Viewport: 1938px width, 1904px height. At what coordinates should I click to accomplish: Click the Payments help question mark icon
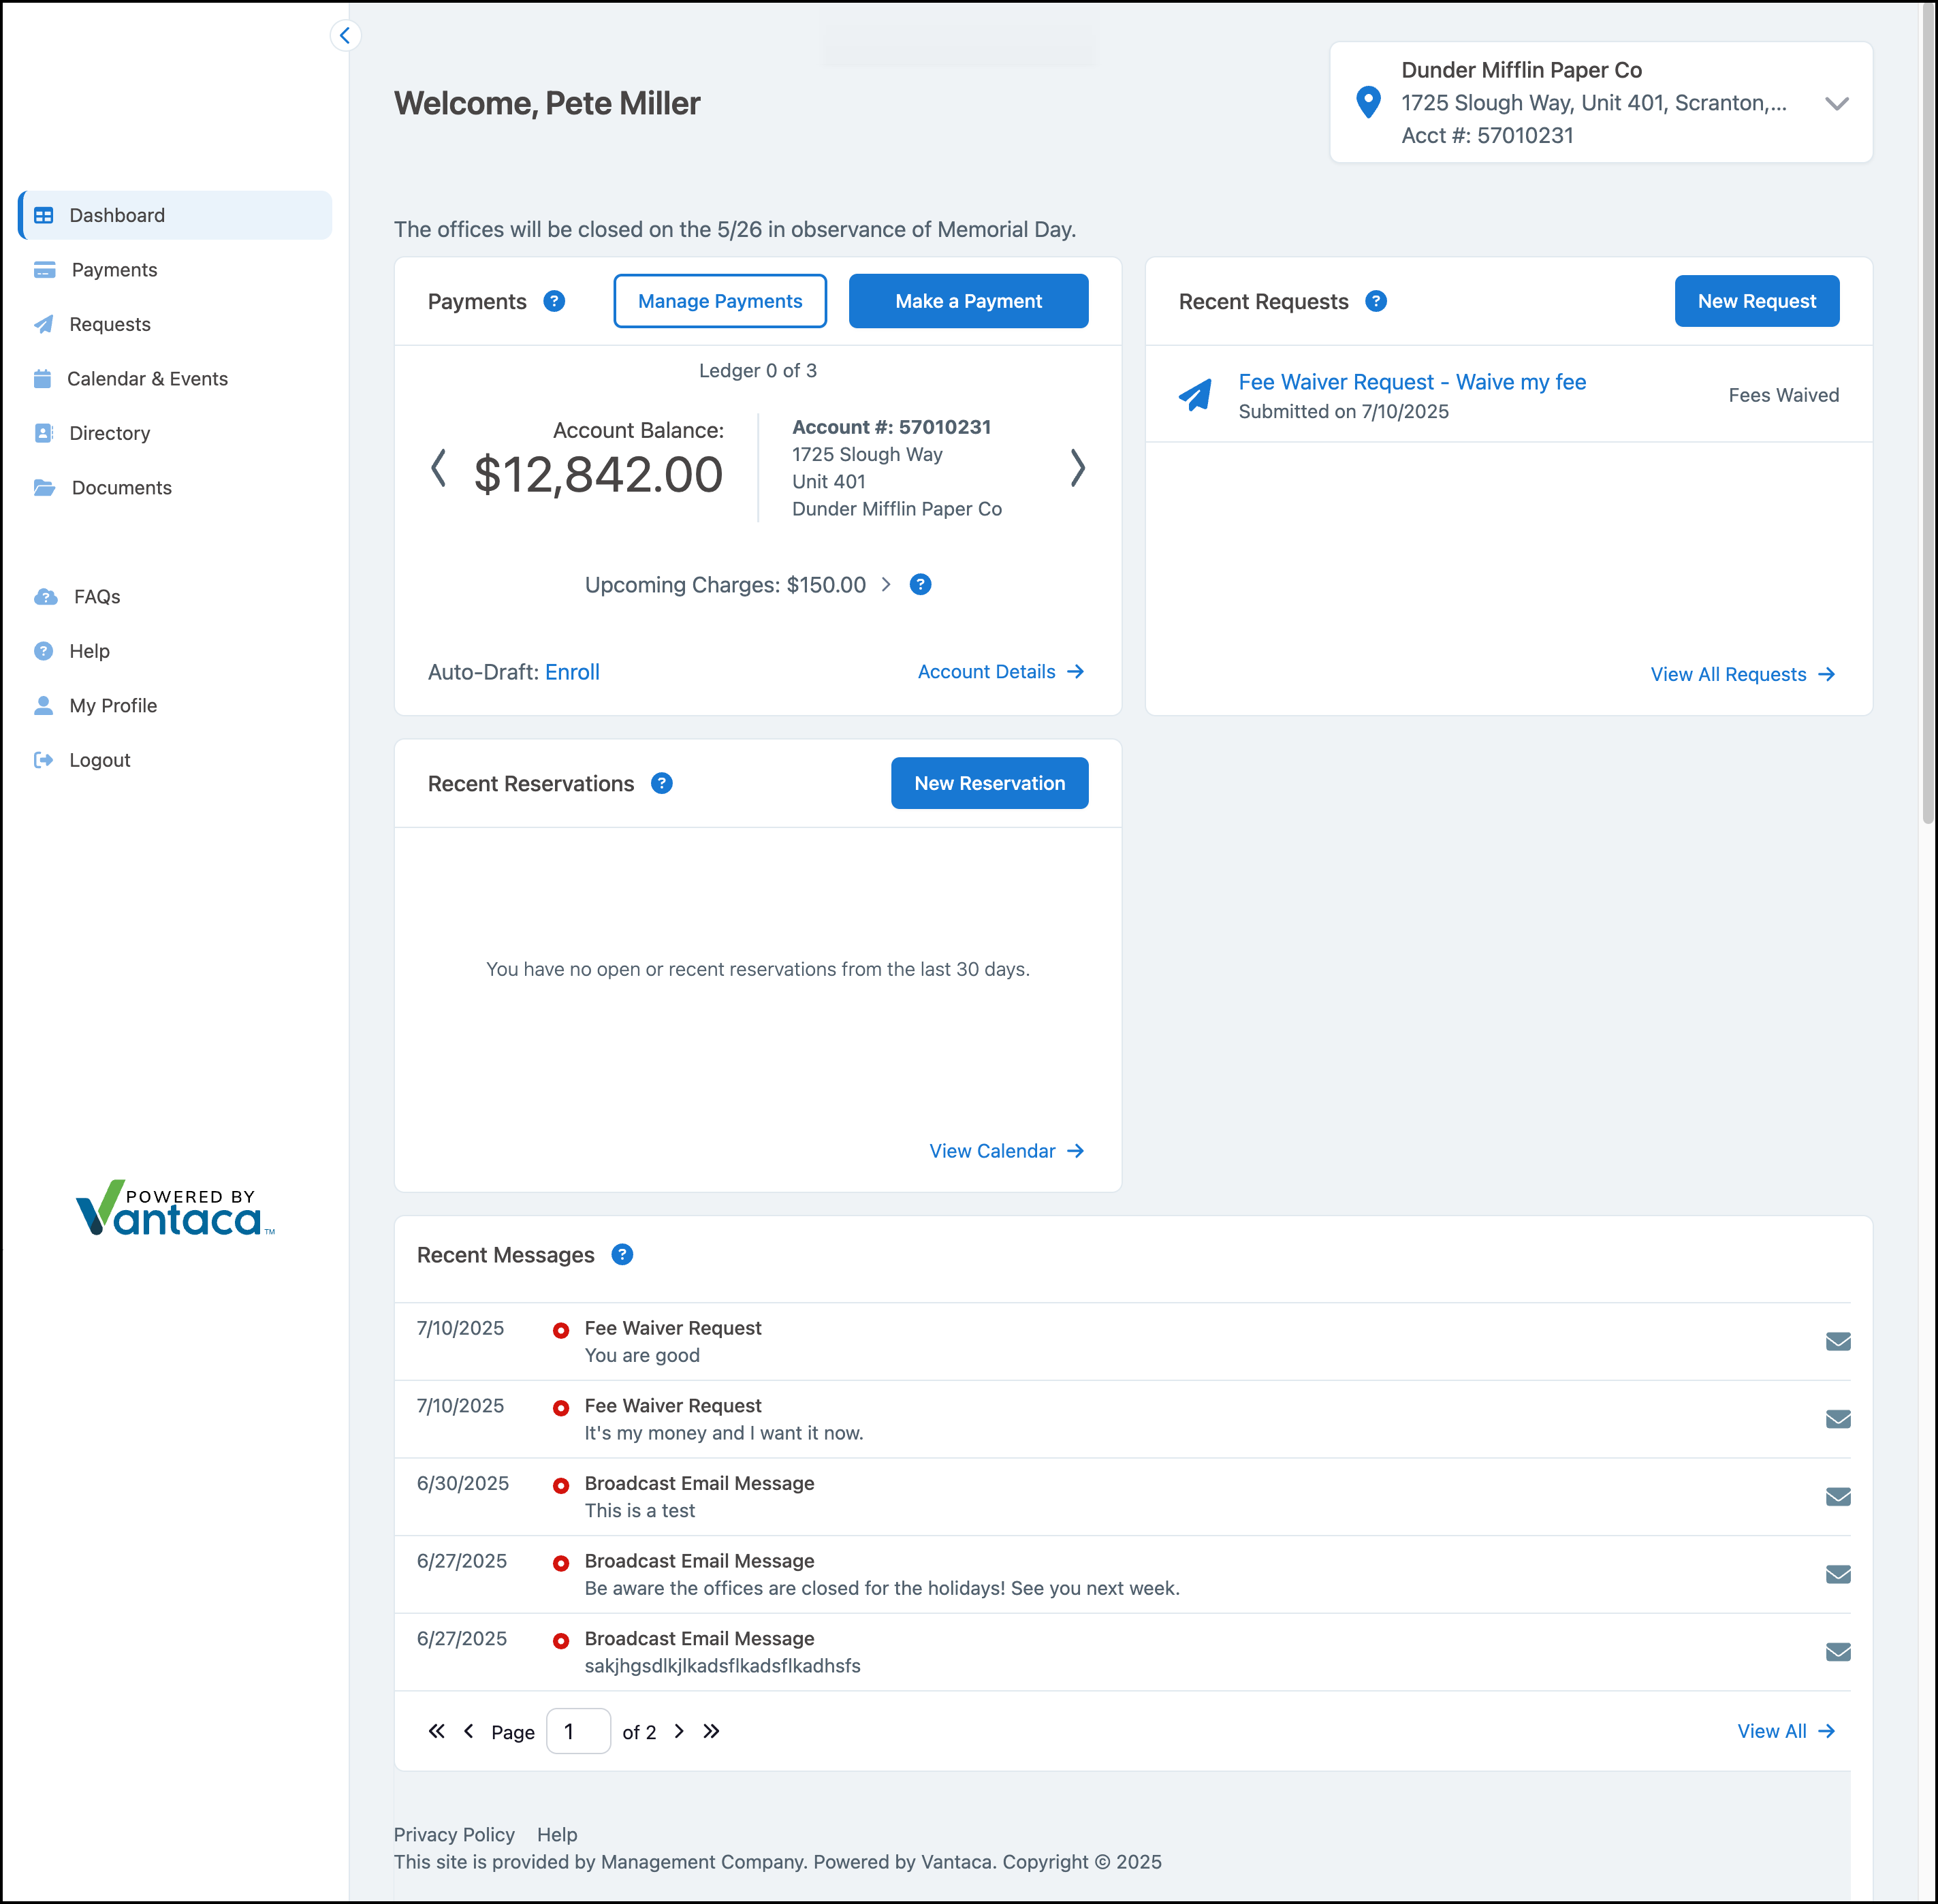pos(554,301)
